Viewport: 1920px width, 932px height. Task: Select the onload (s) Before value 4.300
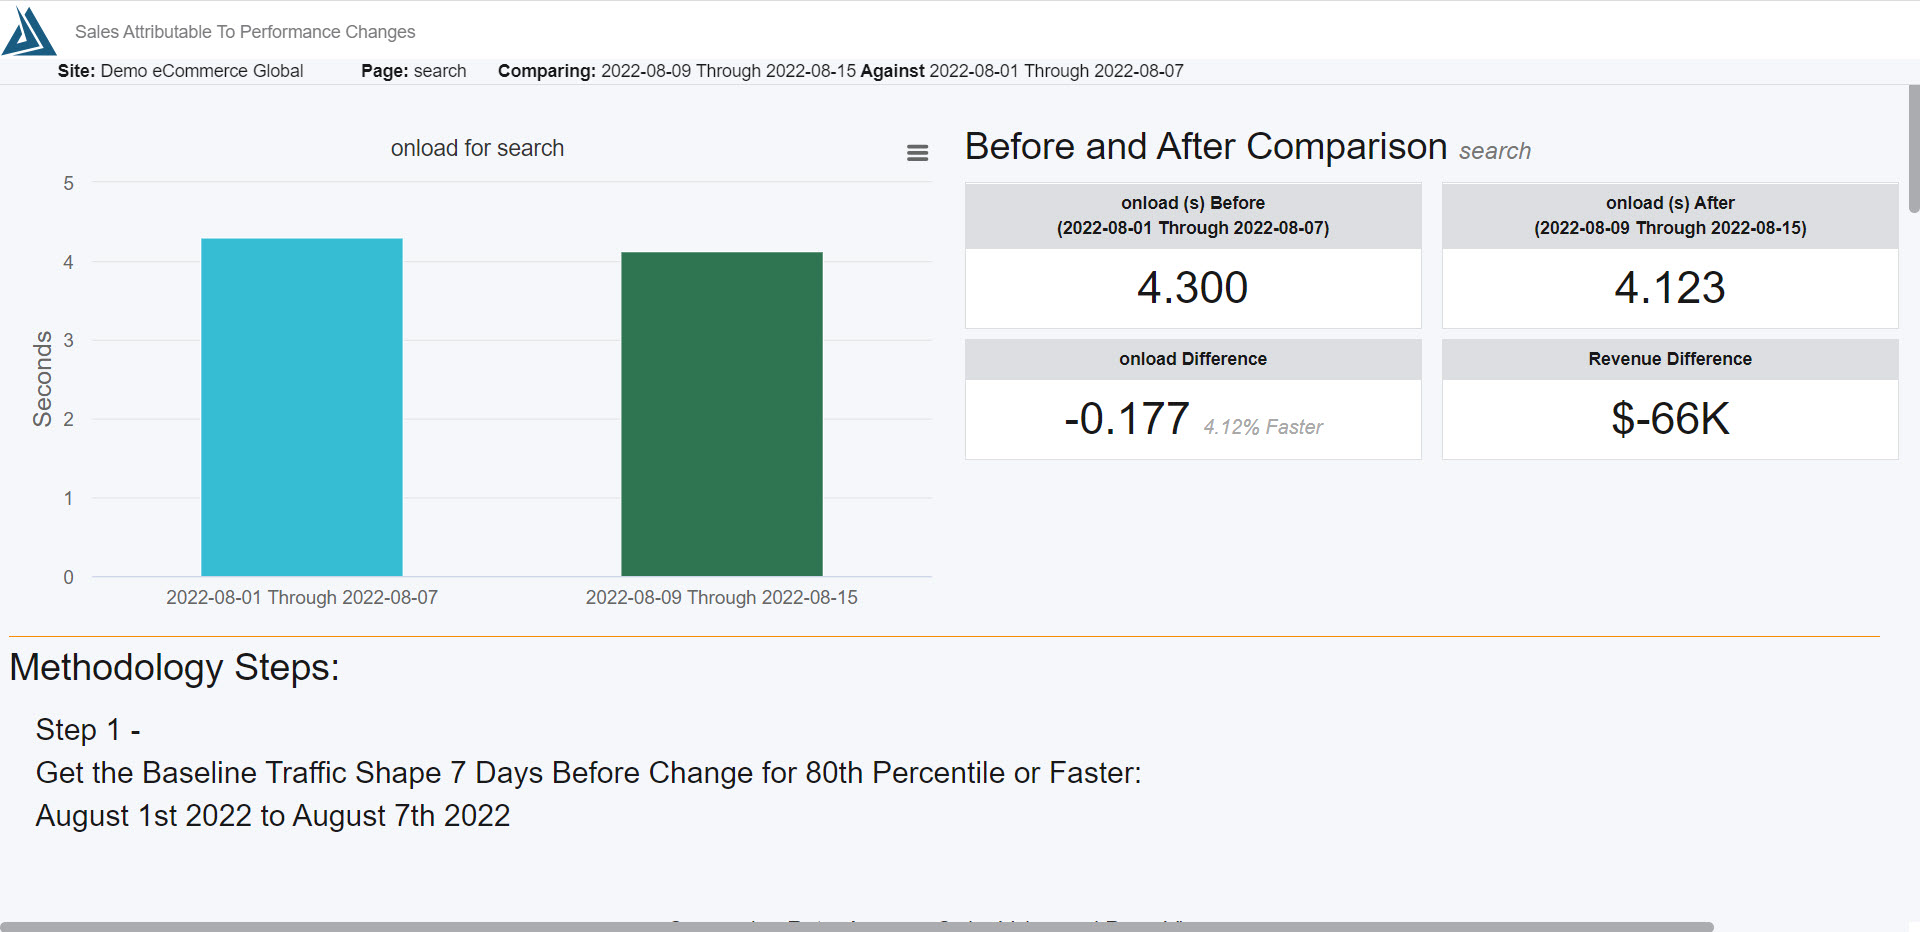coord(1192,288)
